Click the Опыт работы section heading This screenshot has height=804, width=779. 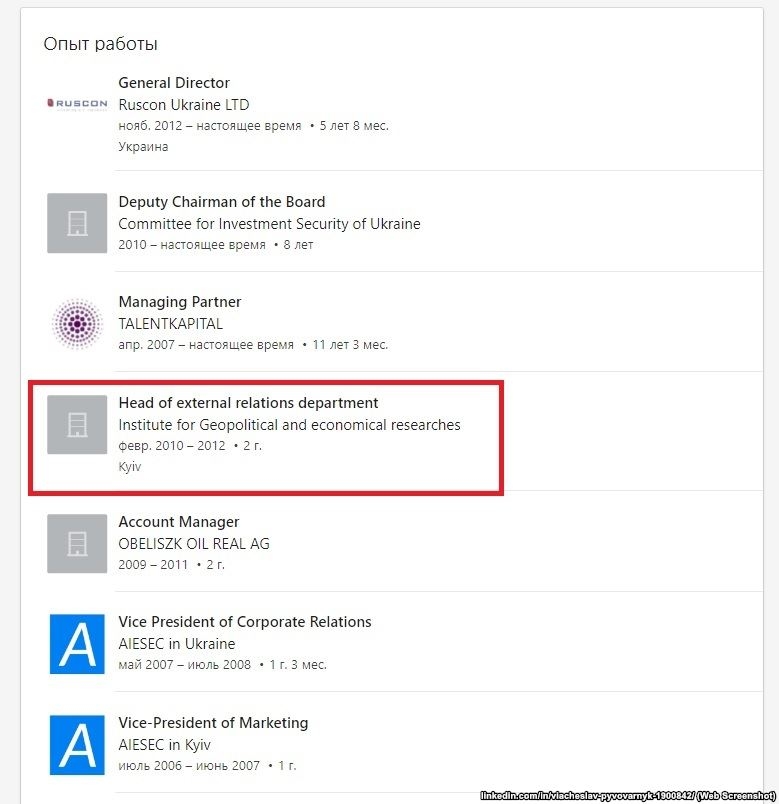100,44
